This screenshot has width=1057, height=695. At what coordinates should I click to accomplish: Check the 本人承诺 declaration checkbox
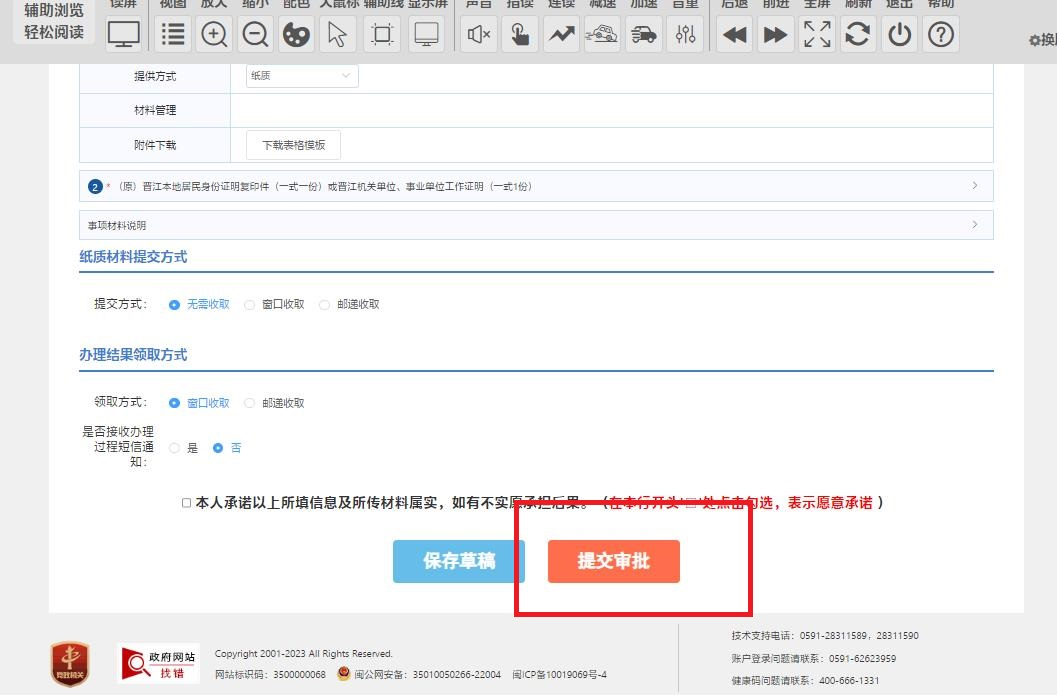(186, 503)
